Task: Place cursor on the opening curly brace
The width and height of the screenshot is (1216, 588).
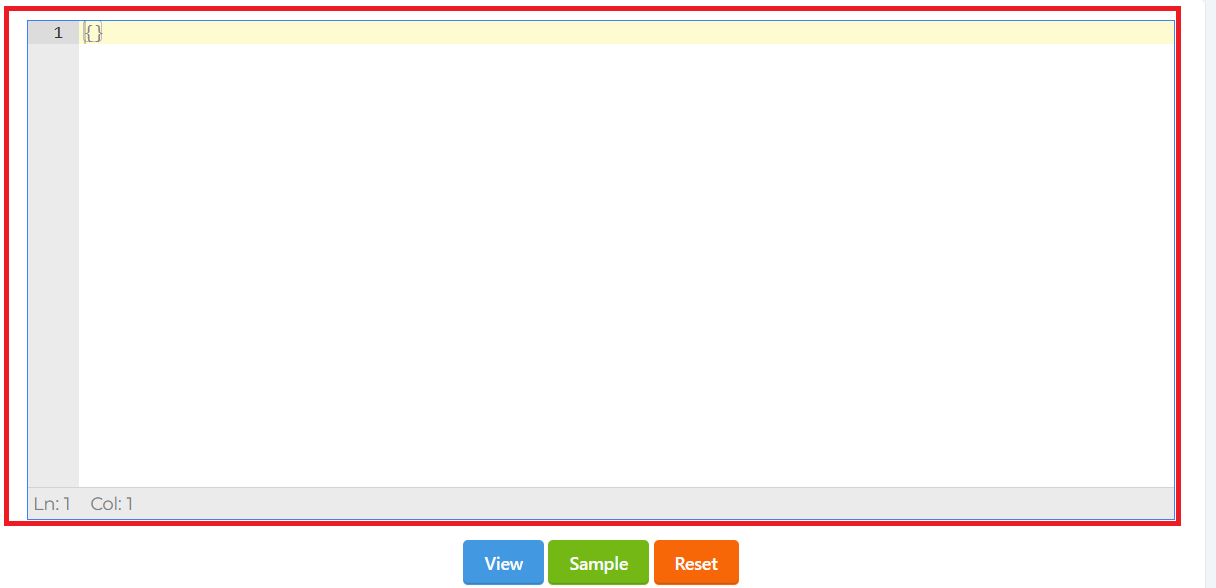Action: coord(88,33)
